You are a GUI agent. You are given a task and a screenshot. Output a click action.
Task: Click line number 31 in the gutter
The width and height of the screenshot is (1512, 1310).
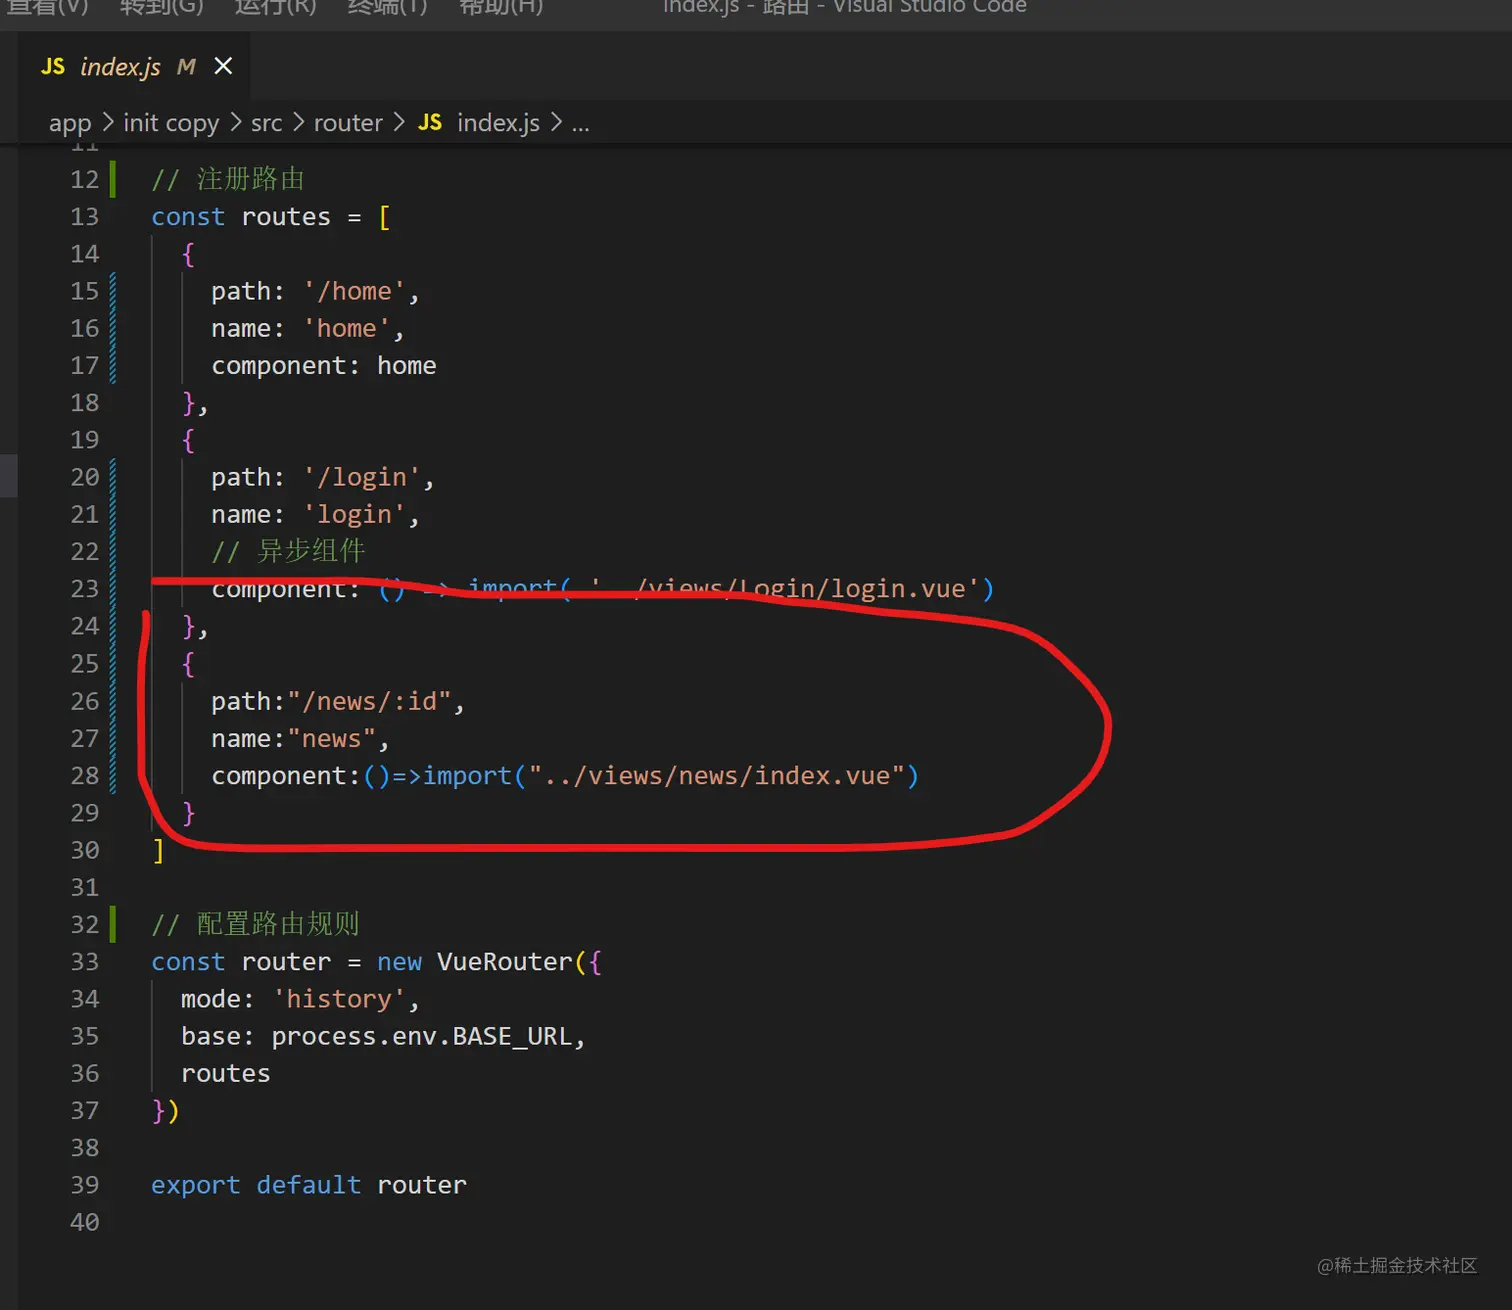tap(85, 888)
